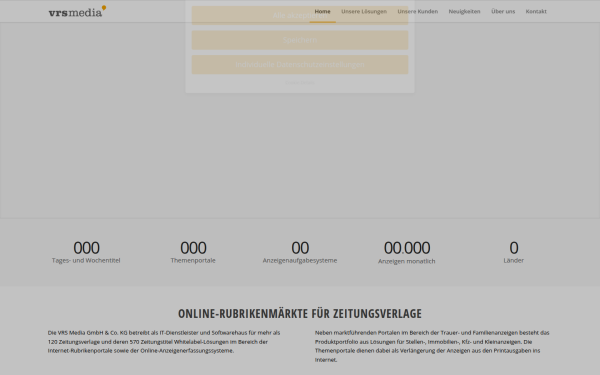Select Über uns in navigation

coord(503,11)
